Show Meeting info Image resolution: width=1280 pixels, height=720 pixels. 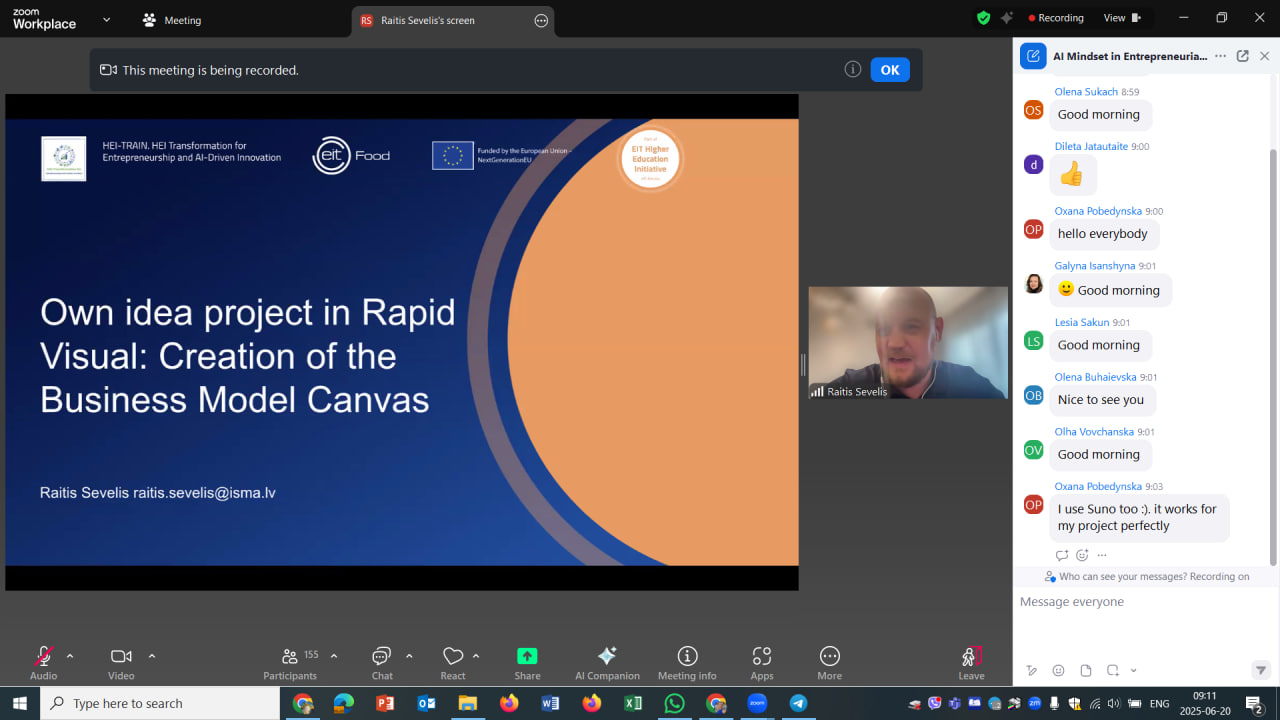tap(687, 656)
